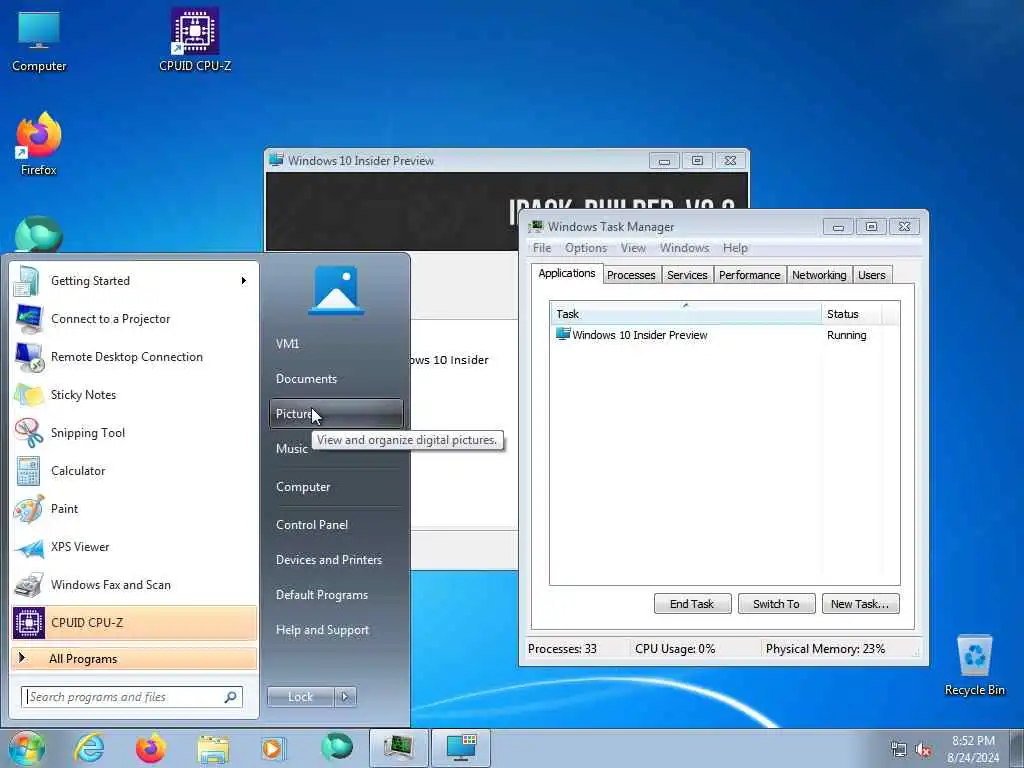The width and height of the screenshot is (1024, 768).
Task: Switch to the Users tab
Action: tap(871, 275)
